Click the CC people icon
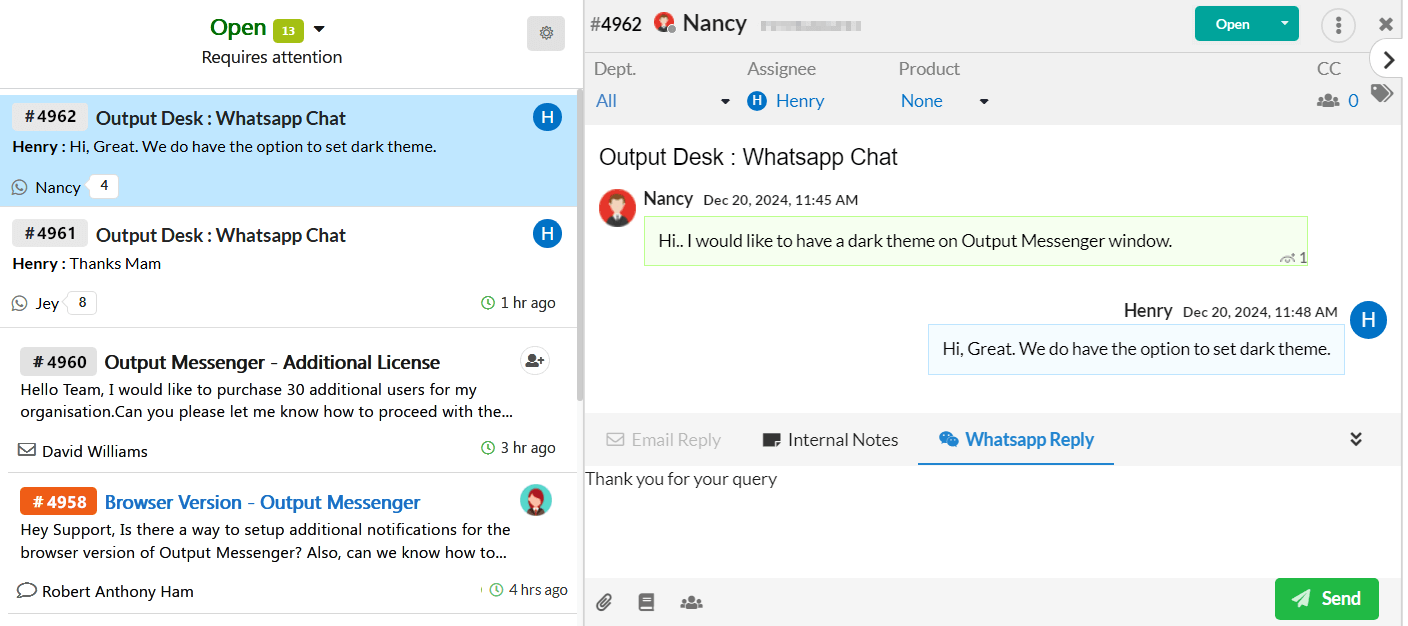 (1328, 101)
